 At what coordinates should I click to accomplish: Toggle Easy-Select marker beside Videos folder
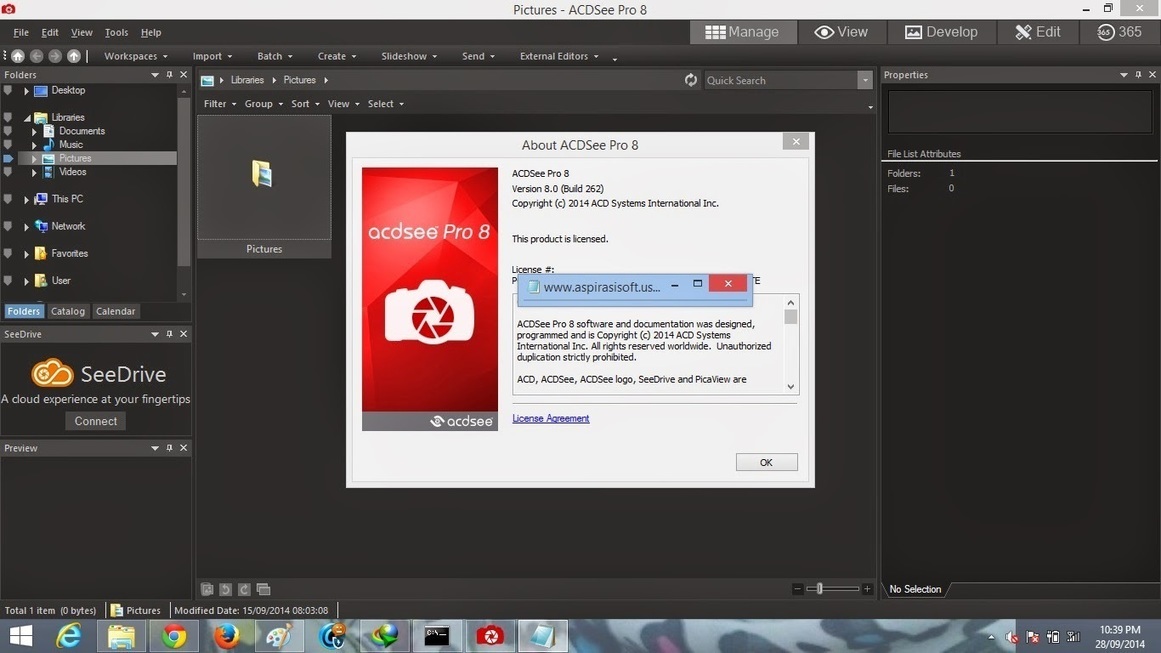[7, 172]
